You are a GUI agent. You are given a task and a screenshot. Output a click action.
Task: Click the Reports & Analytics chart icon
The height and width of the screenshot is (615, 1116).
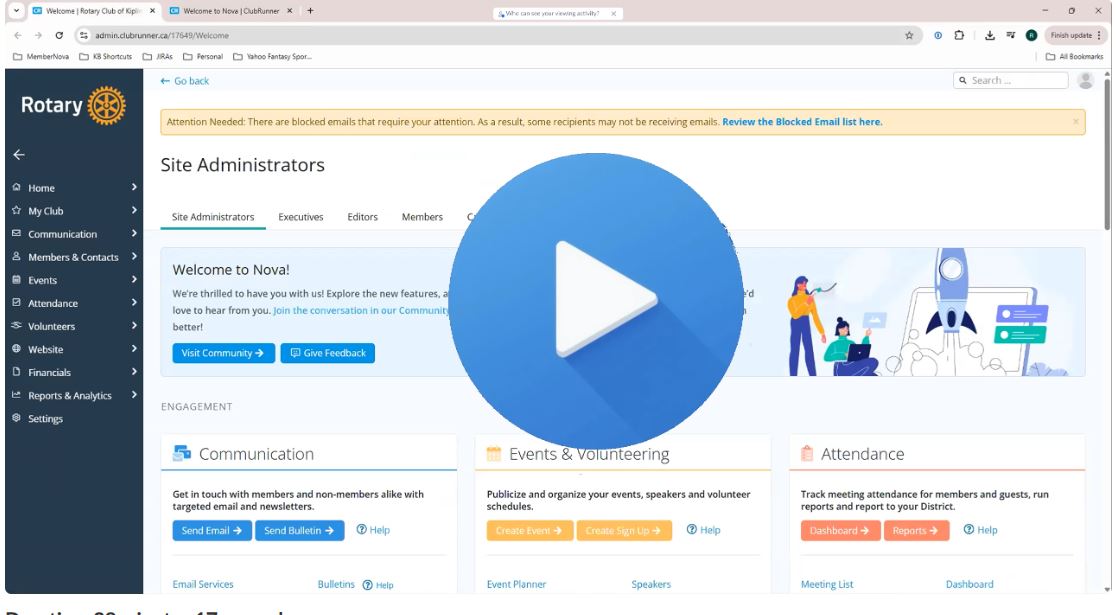[16, 394]
